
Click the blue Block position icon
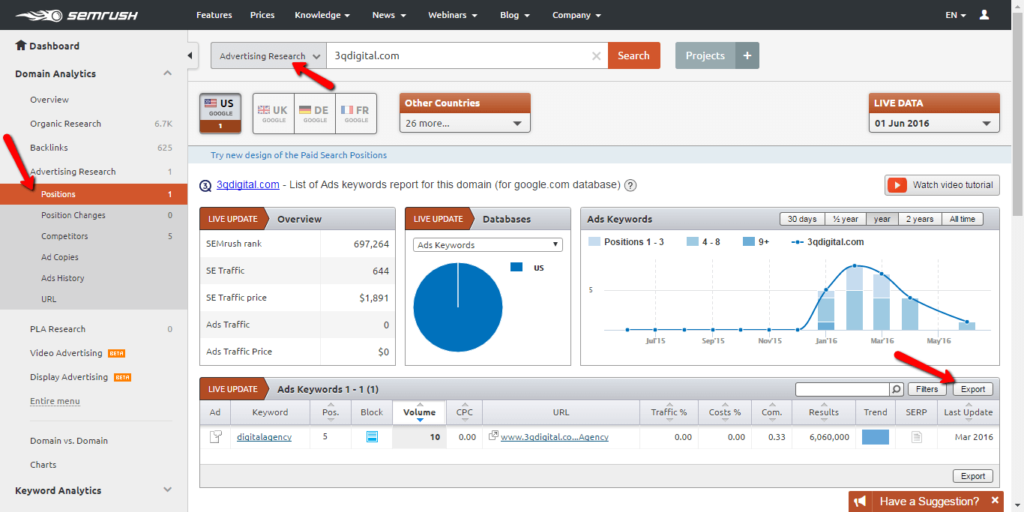(372, 437)
